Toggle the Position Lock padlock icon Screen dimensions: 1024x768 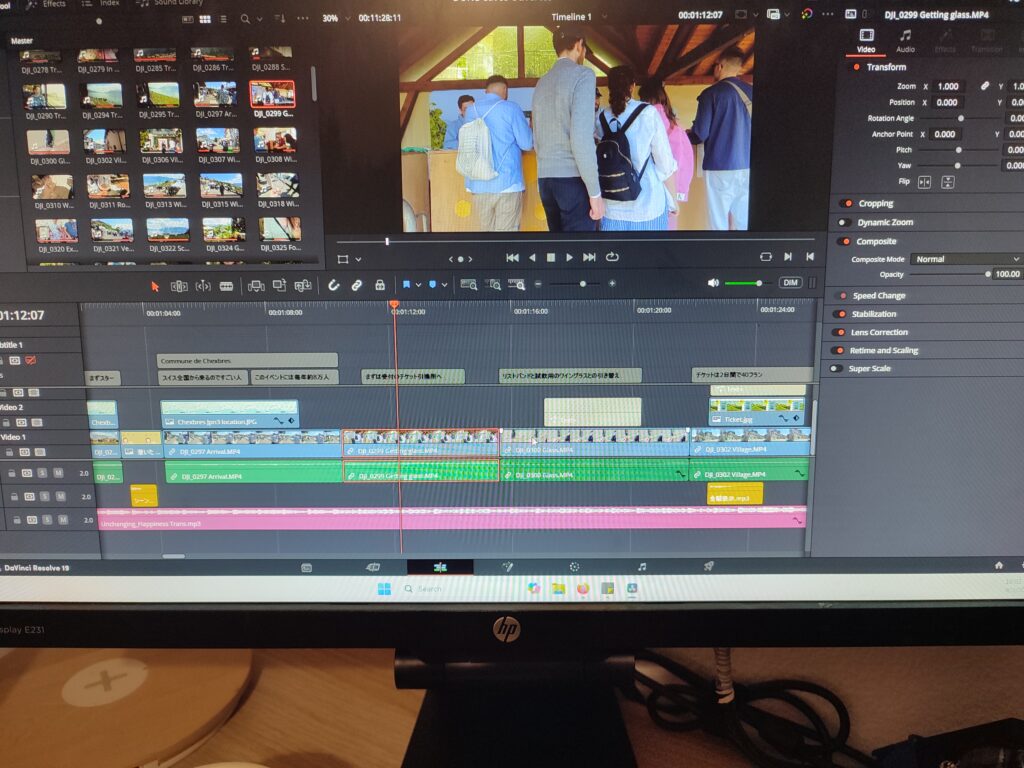pos(379,285)
